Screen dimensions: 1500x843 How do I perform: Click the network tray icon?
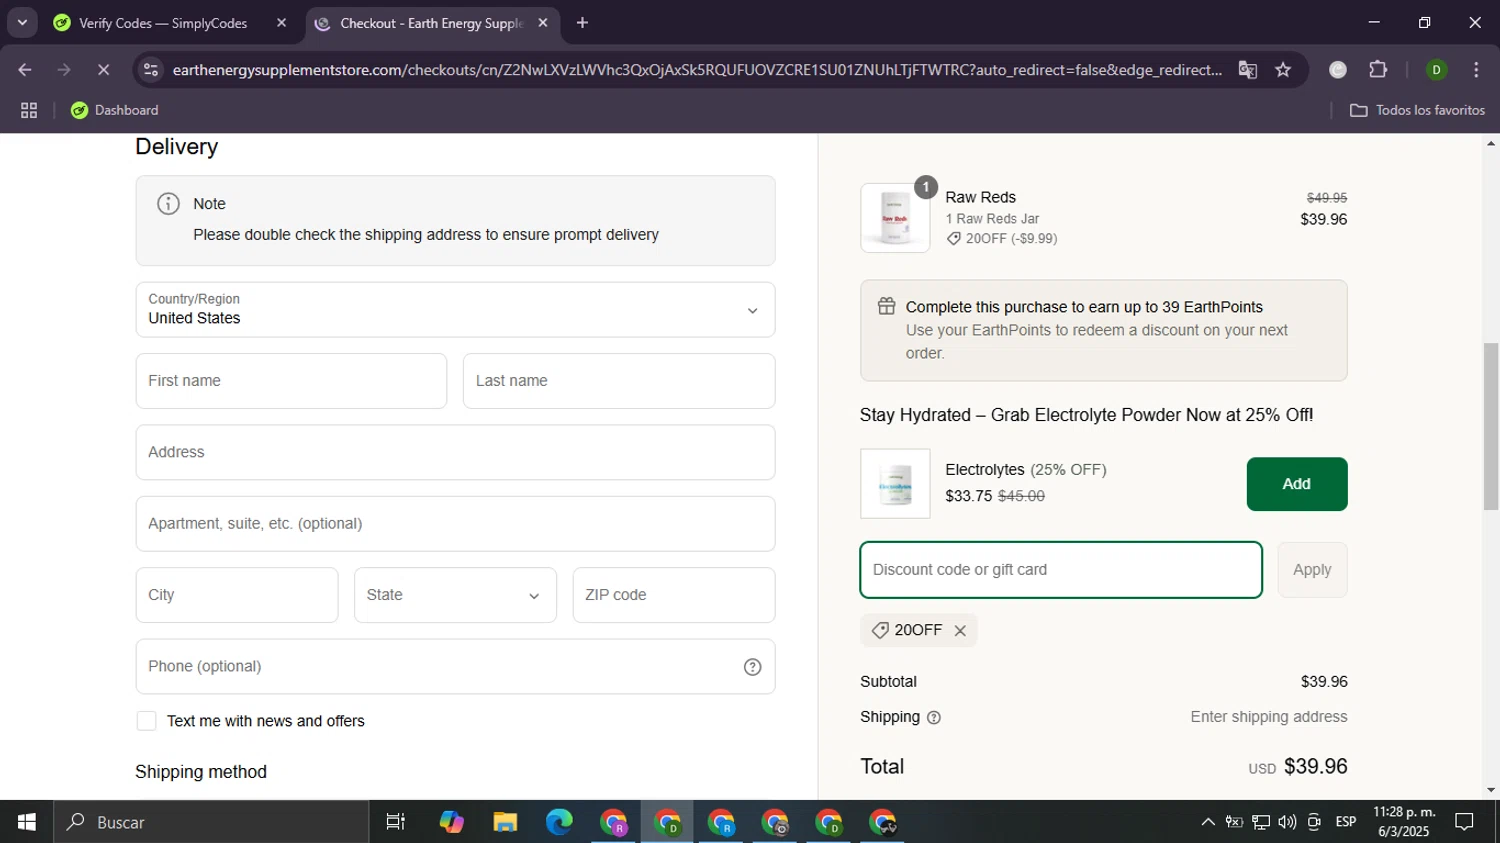[1261, 822]
